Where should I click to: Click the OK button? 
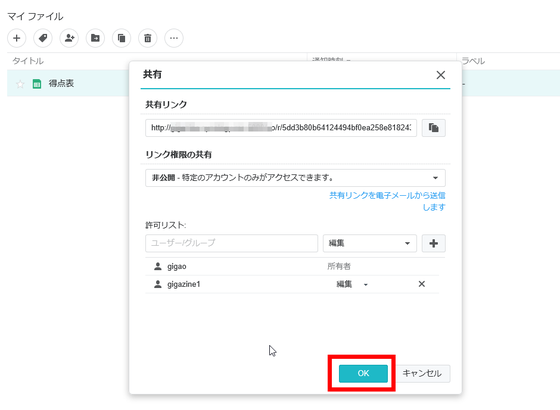coord(363,373)
